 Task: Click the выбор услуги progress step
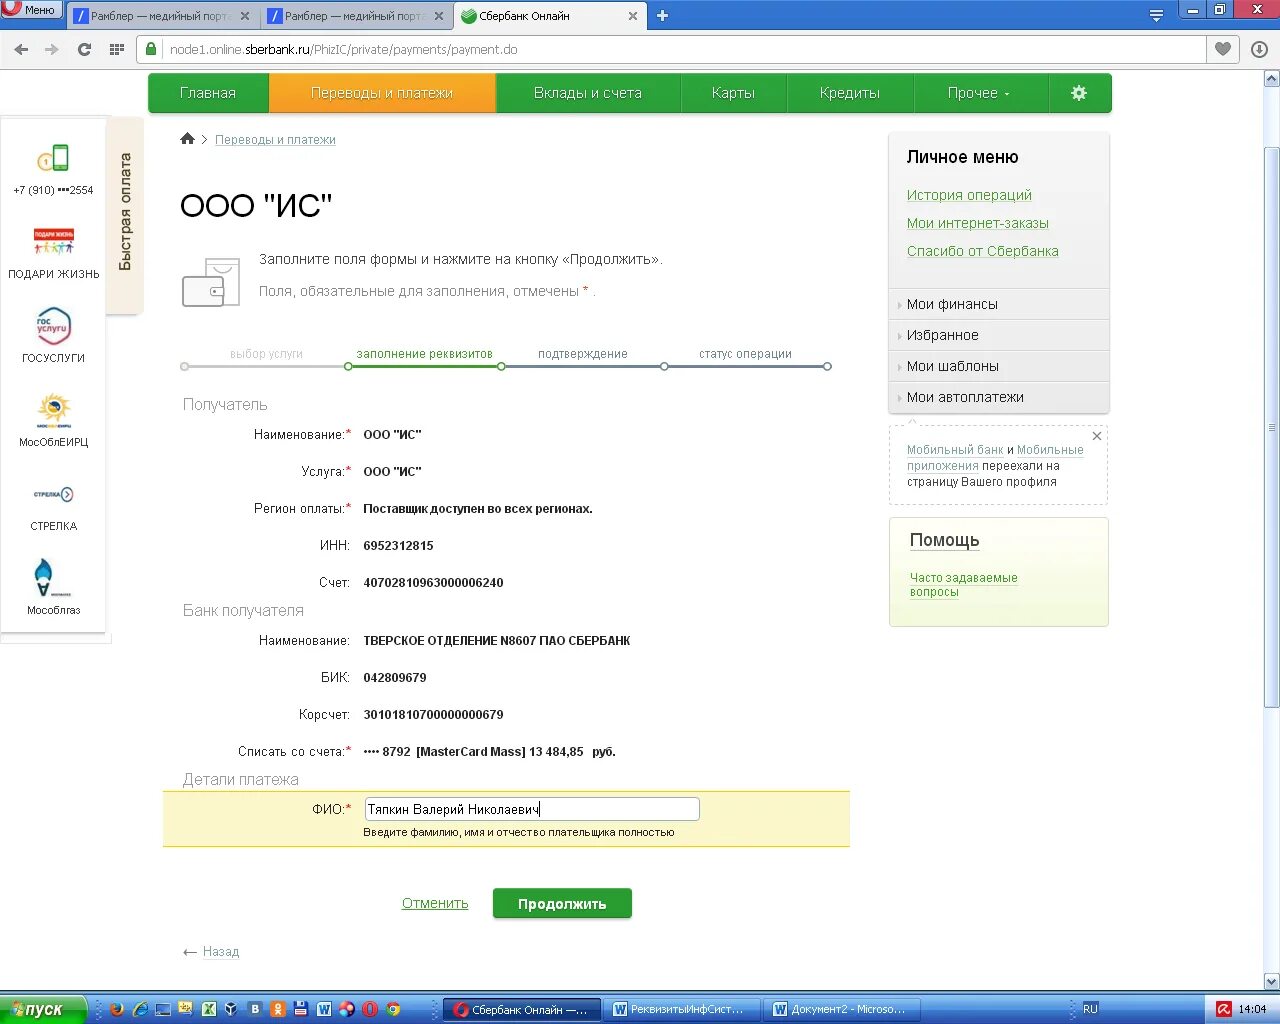pos(266,354)
